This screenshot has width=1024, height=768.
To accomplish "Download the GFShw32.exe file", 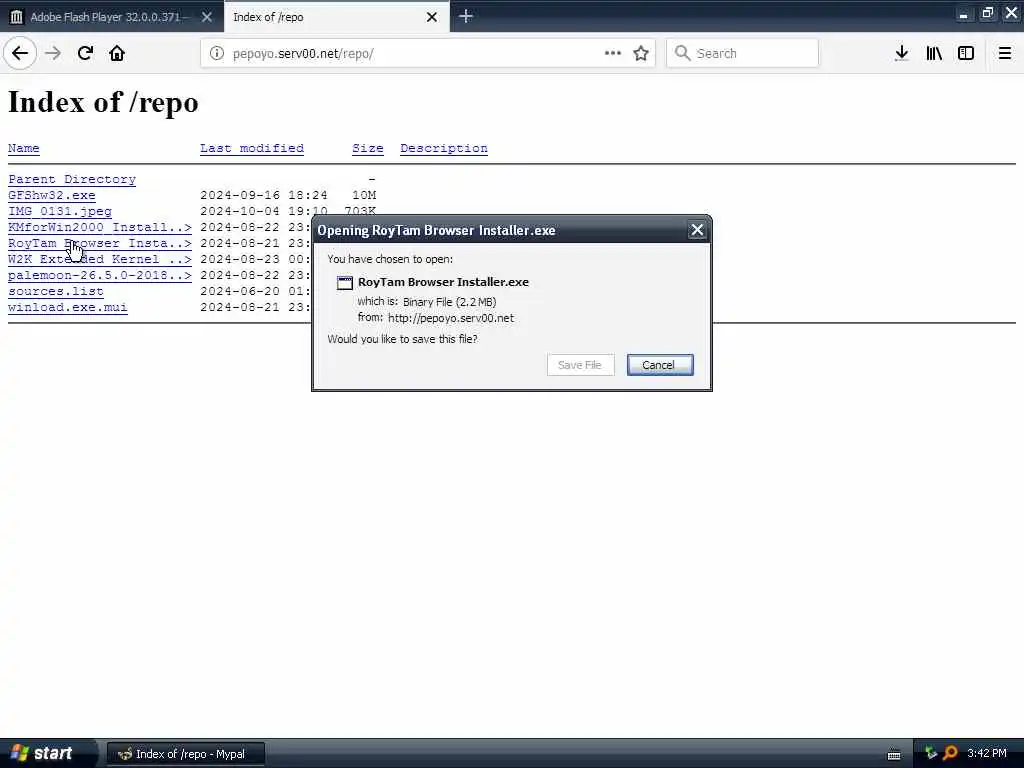I will 52,195.
